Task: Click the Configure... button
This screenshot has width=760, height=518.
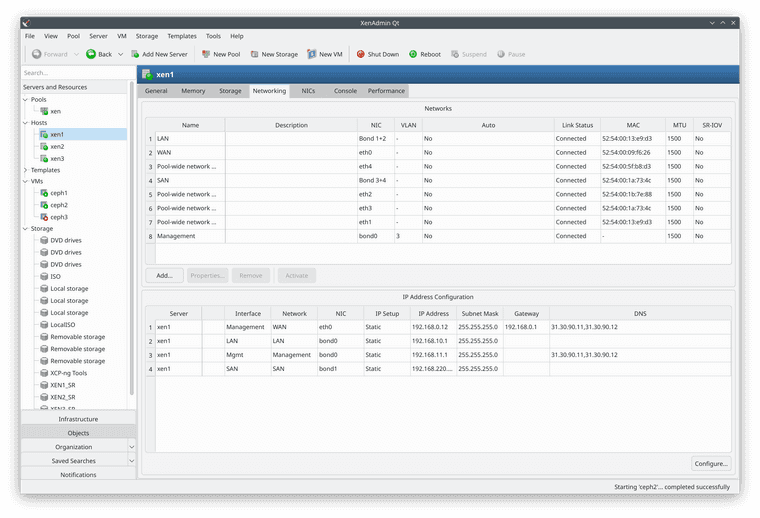Action: pyautogui.click(x=711, y=464)
